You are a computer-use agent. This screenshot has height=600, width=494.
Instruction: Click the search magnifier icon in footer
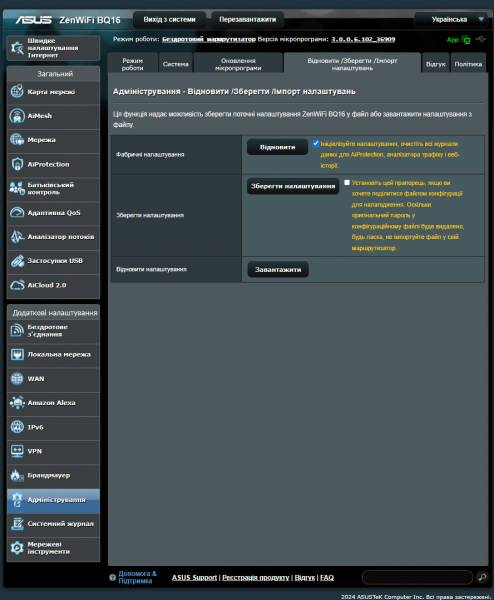point(482,577)
